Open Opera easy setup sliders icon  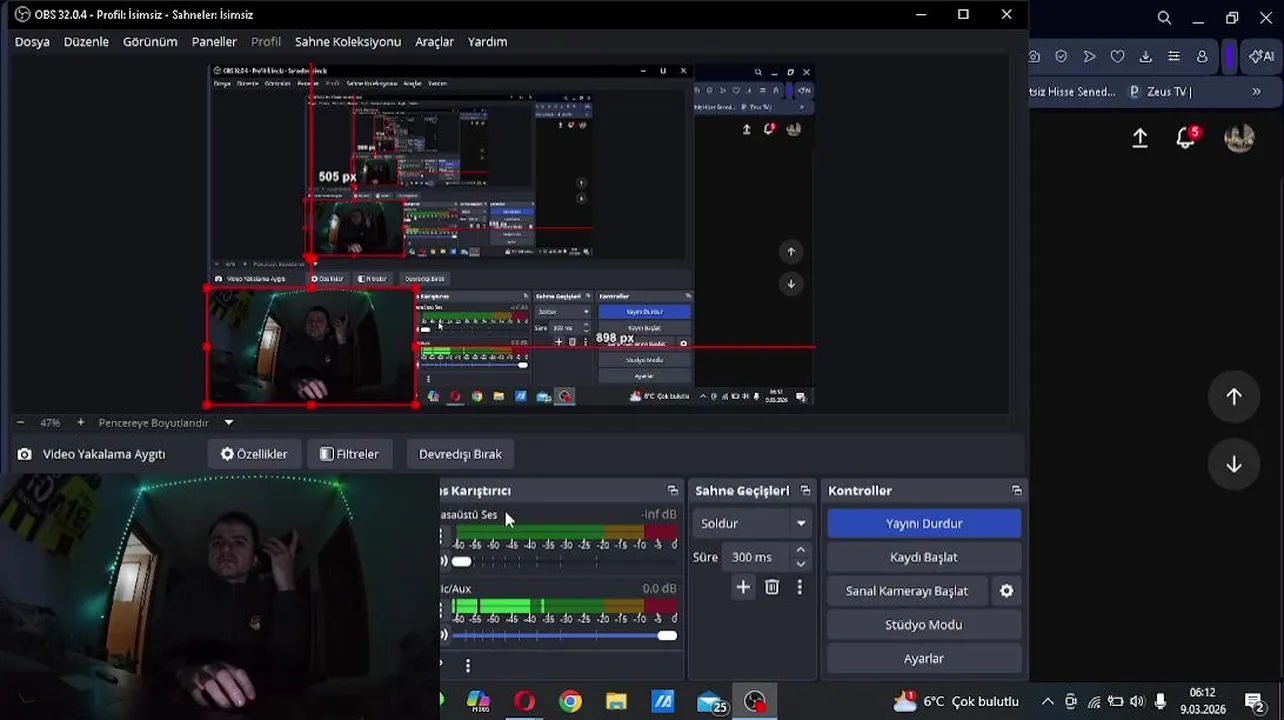coord(1174,57)
